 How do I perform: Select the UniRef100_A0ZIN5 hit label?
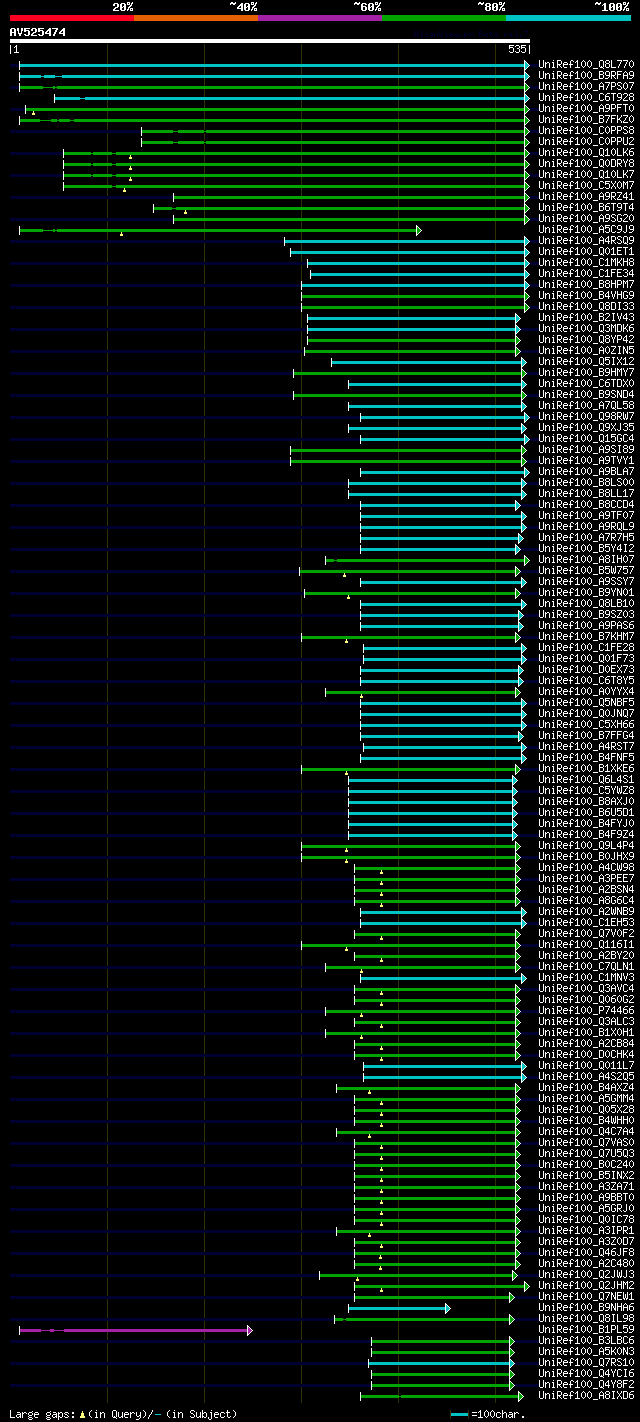pyautogui.click(x=586, y=351)
